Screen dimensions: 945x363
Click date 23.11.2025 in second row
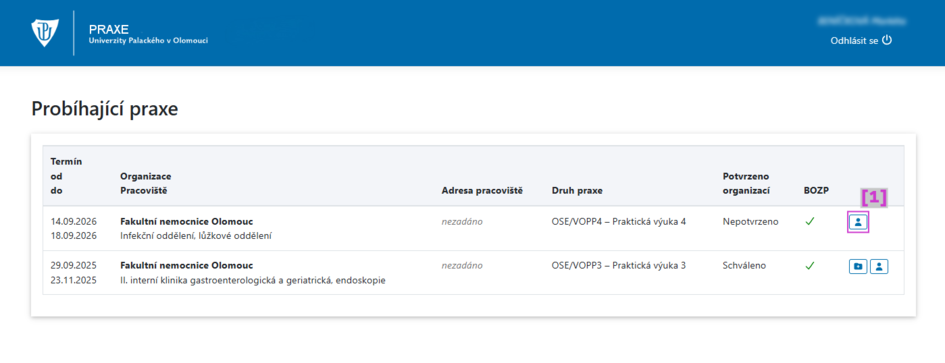pyautogui.click(x=74, y=280)
